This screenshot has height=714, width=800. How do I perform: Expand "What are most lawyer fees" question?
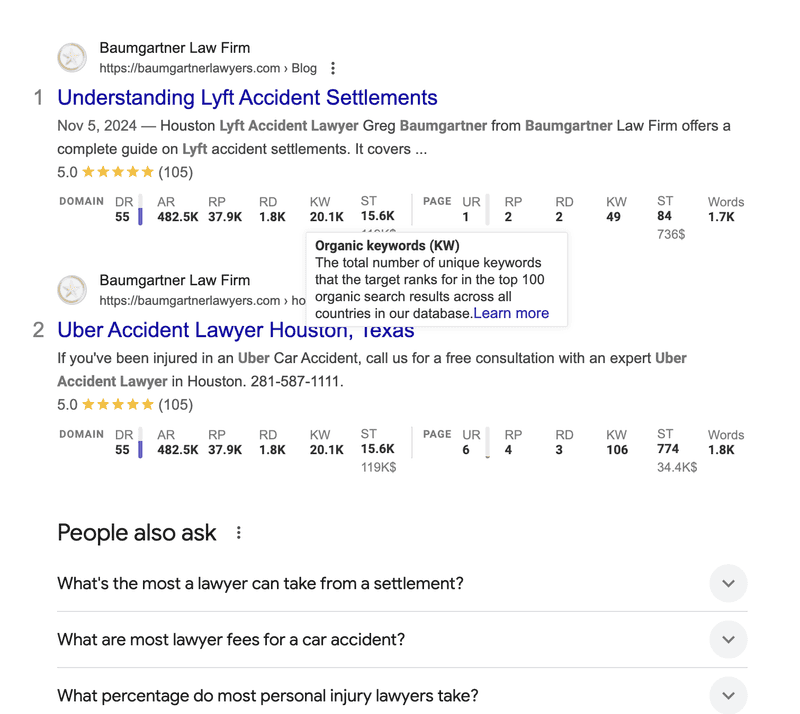[x=728, y=639]
